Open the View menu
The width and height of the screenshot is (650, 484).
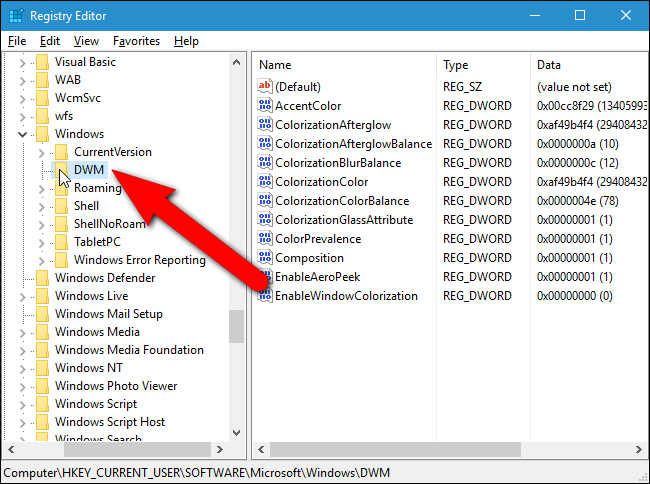click(x=86, y=41)
